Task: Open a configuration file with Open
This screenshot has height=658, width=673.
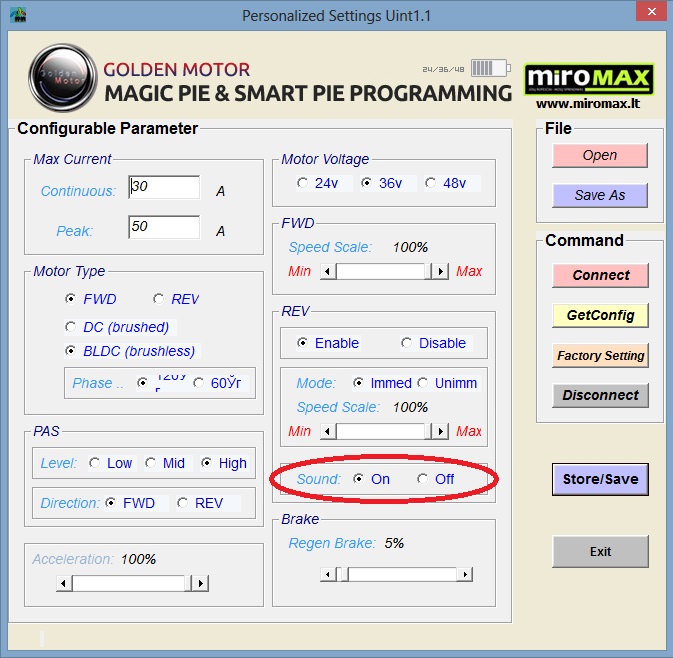Action: [600, 155]
